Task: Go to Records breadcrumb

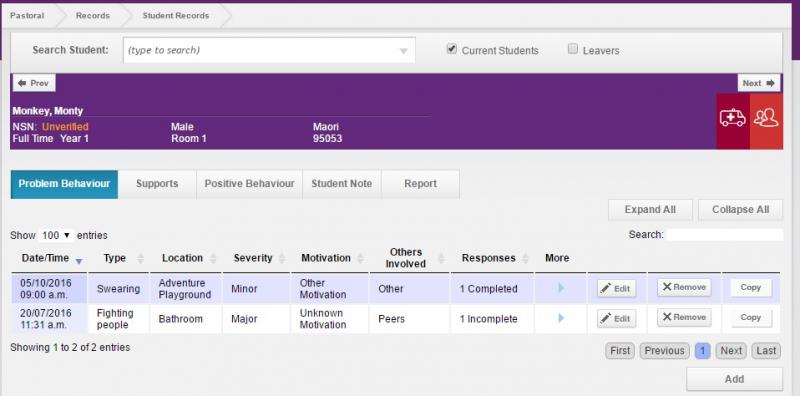Action: (x=93, y=16)
